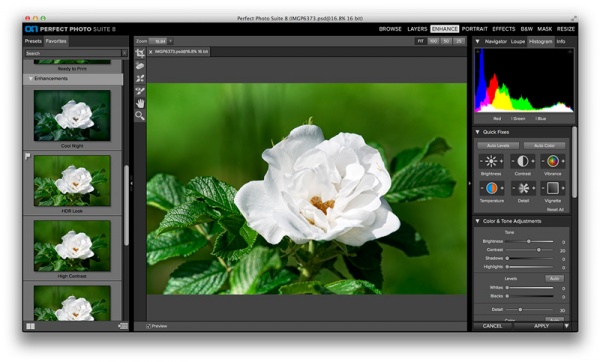Collapse the Quick Fixes section
Screen dimensions: 600x362
tap(478, 132)
